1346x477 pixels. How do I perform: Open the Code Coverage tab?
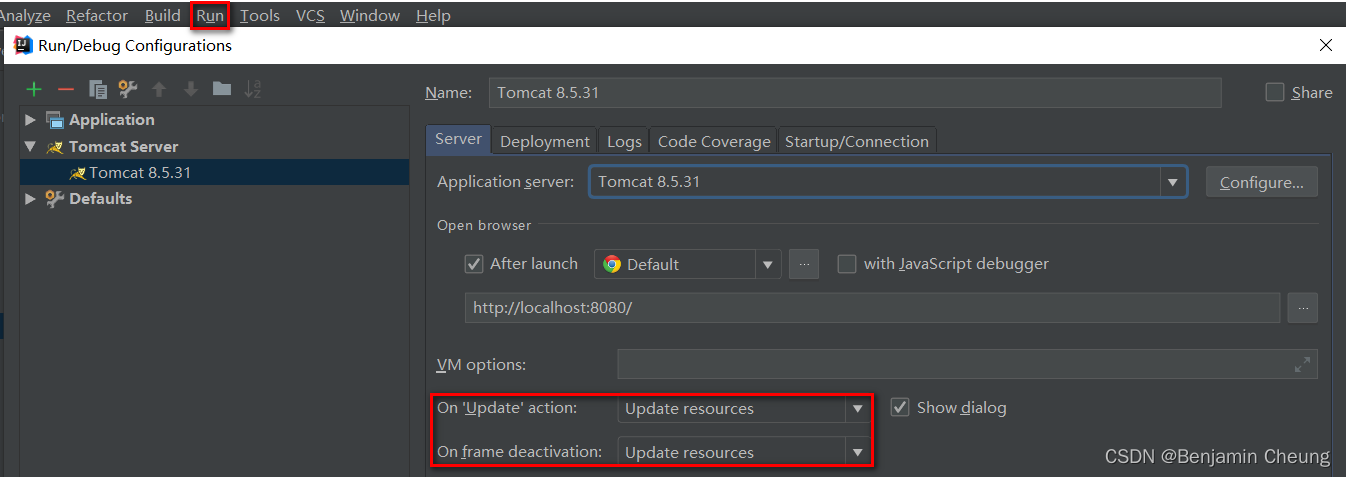pos(714,141)
